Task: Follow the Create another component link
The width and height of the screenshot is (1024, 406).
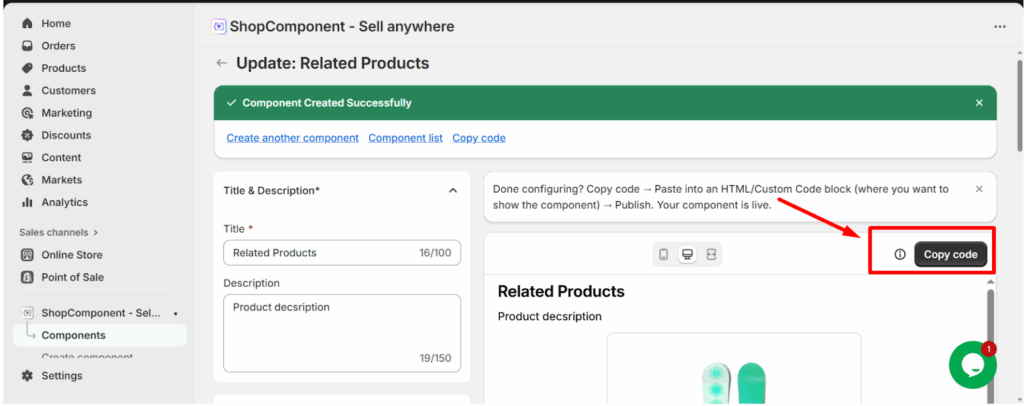Action: pyautogui.click(x=292, y=138)
